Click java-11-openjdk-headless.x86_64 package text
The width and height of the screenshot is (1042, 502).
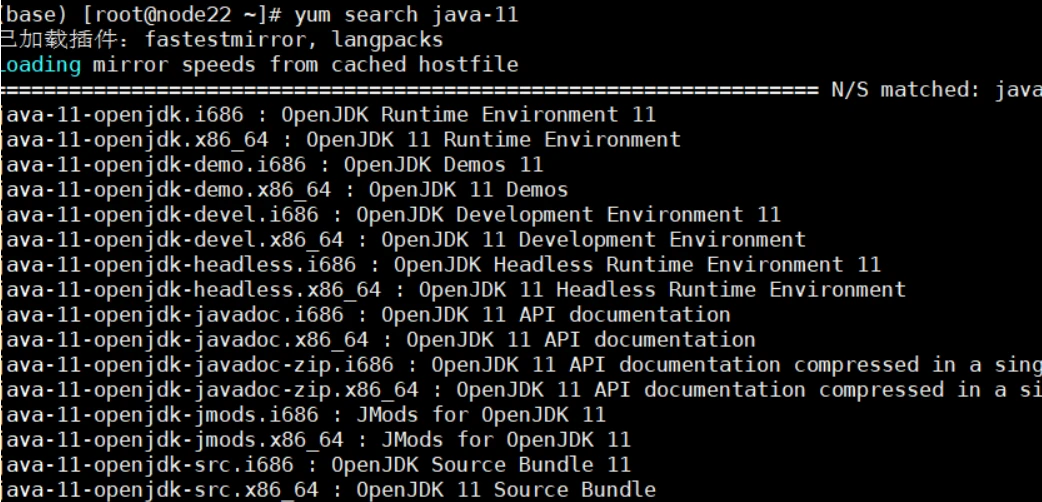(191, 291)
